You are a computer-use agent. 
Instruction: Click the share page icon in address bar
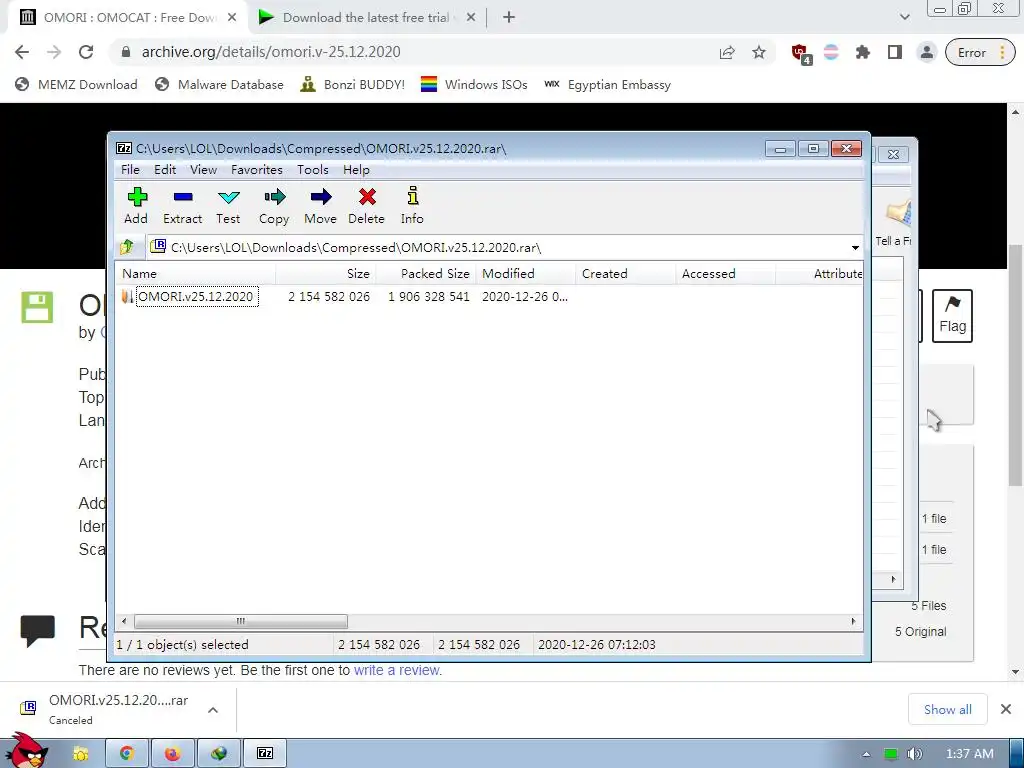click(x=727, y=52)
